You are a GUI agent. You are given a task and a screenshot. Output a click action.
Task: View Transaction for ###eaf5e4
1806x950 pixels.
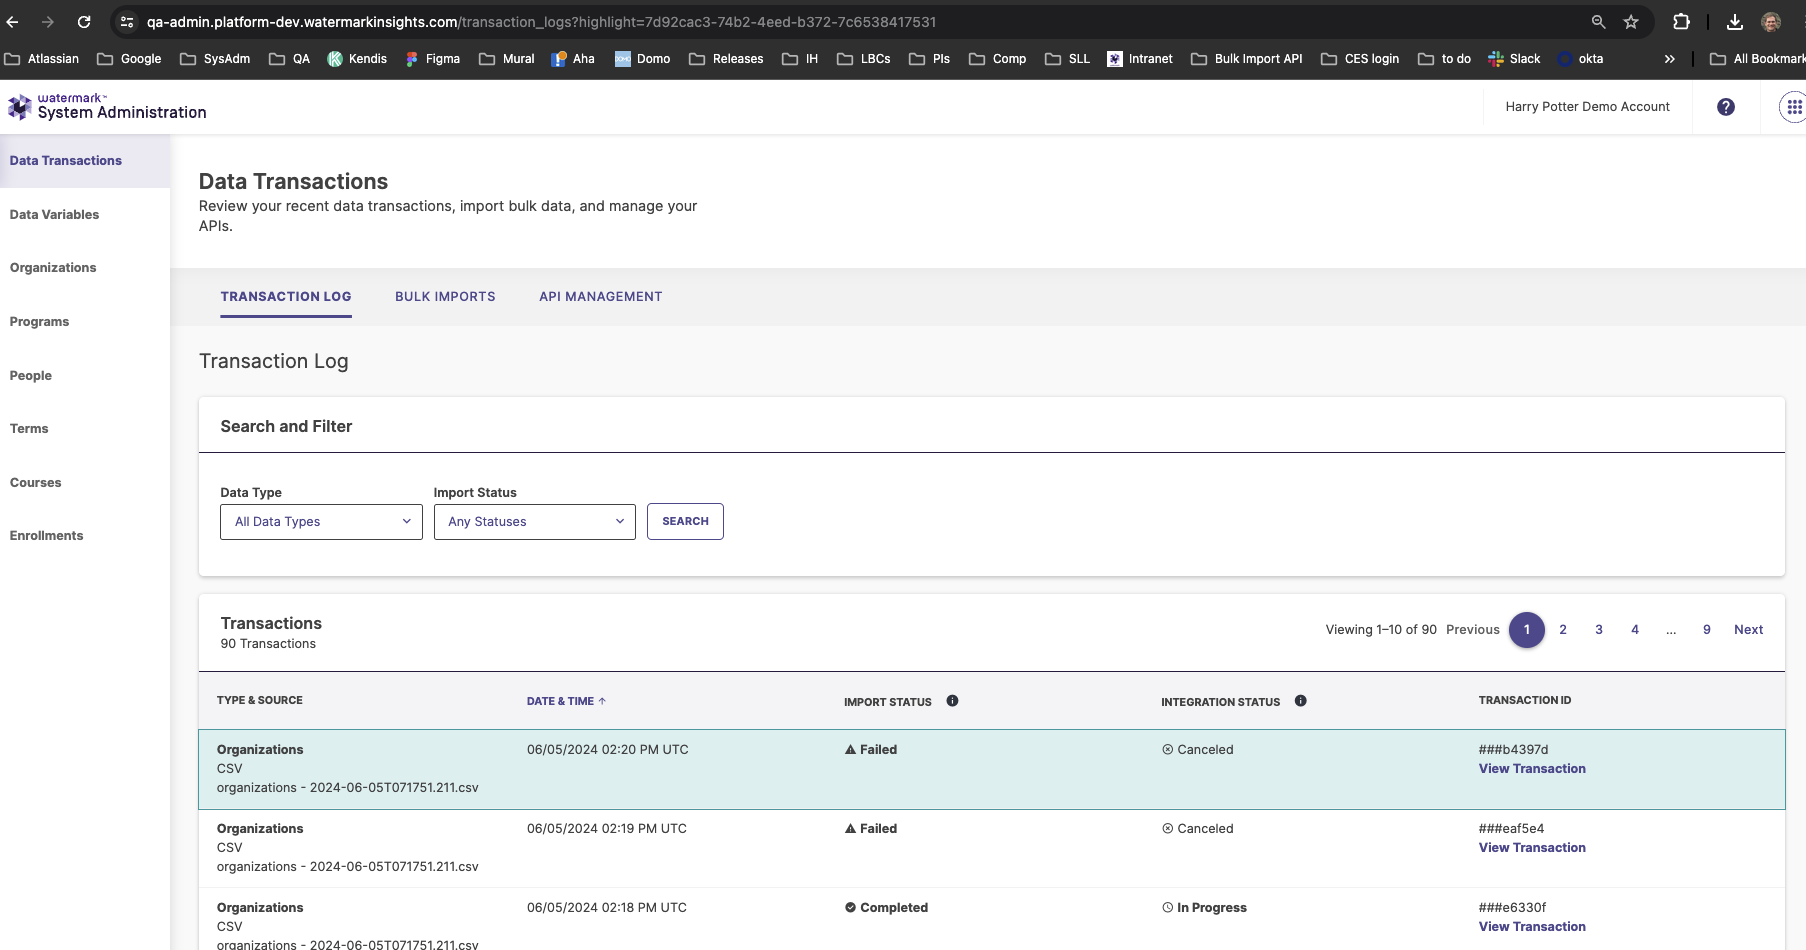[x=1532, y=848]
